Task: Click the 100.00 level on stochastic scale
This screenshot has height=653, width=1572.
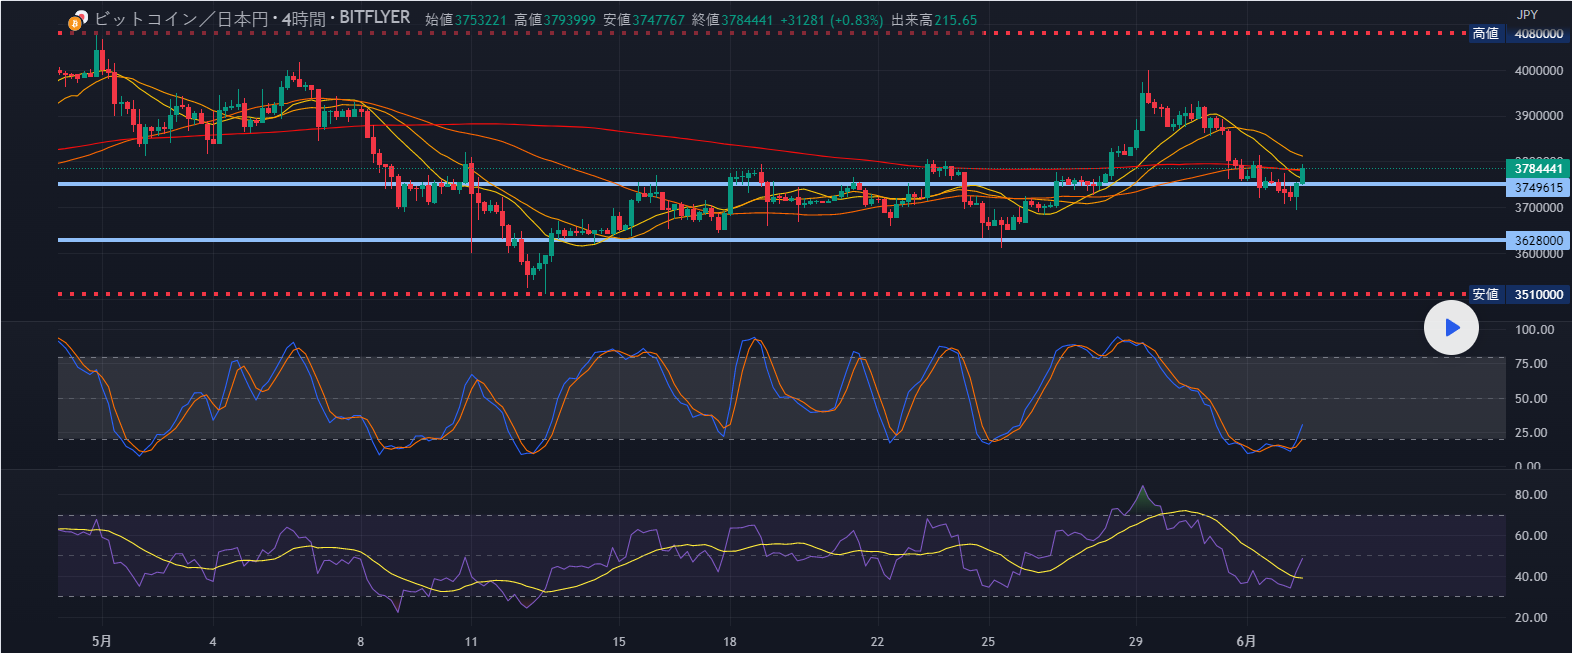Action: click(1534, 330)
